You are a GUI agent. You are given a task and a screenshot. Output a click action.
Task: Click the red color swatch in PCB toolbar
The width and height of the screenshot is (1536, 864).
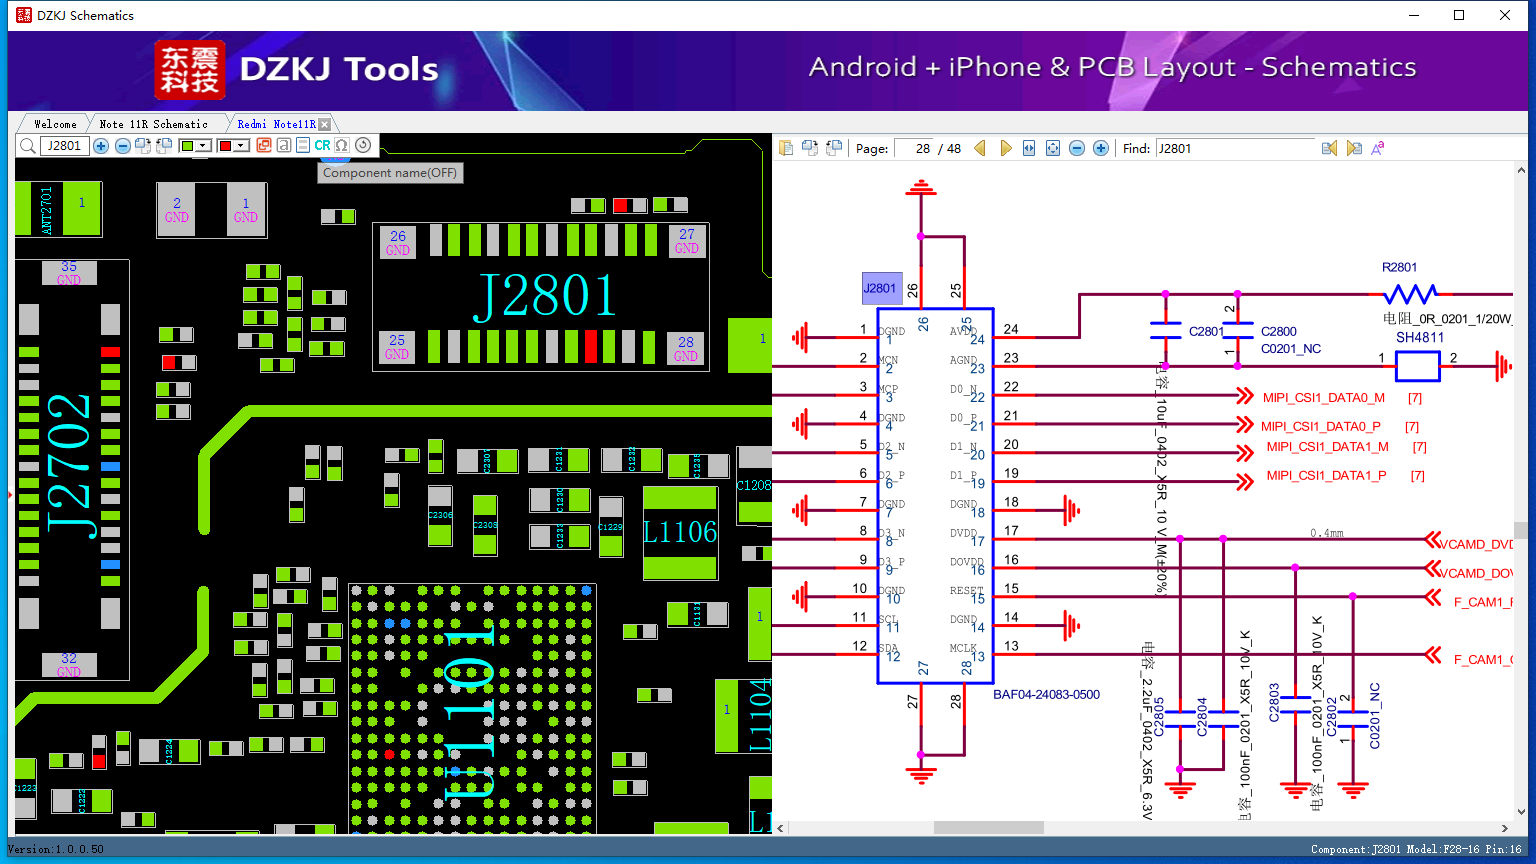tap(225, 146)
